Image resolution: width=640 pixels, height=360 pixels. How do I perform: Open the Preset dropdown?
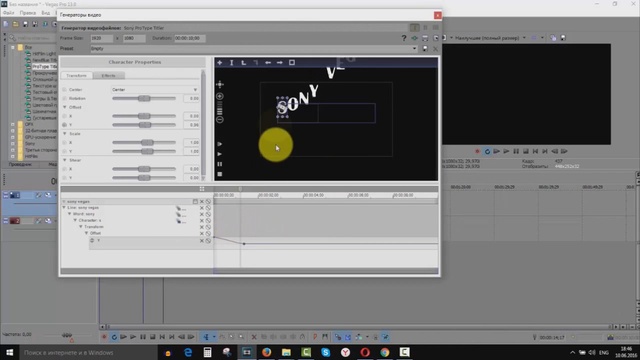(x=254, y=49)
